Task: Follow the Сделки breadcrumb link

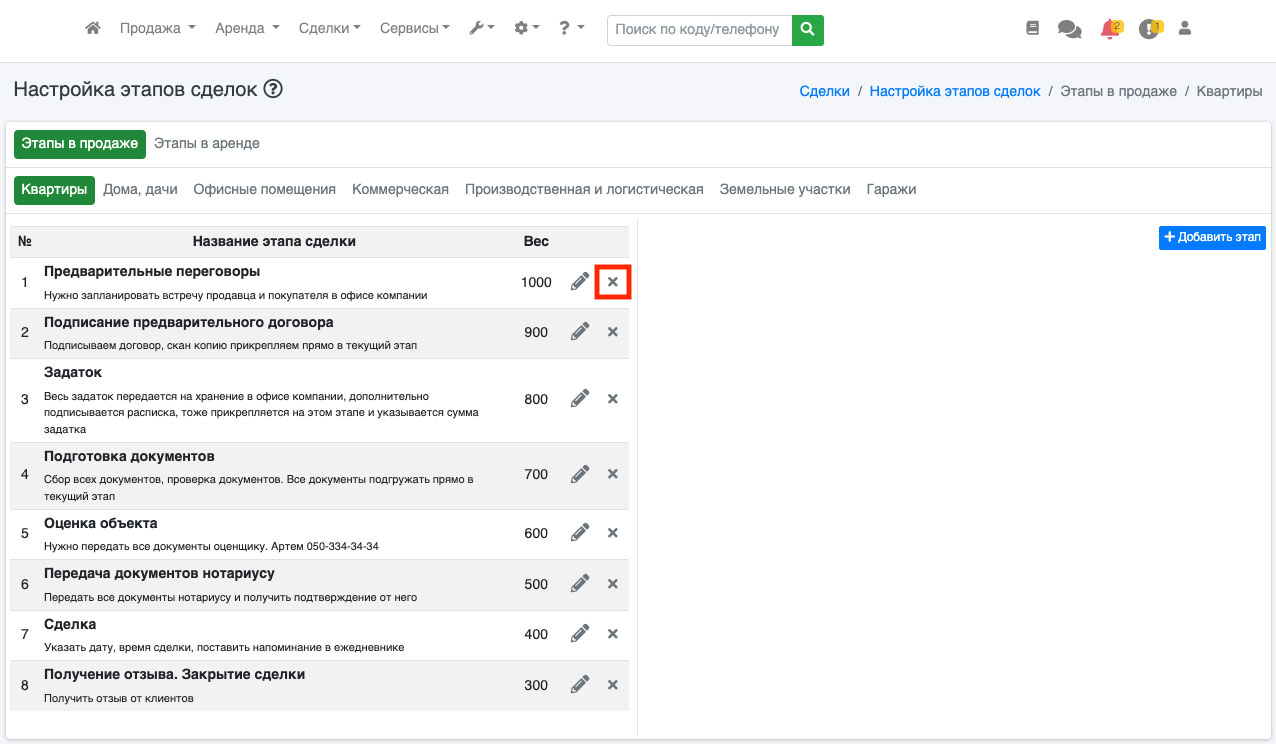Action: [824, 91]
